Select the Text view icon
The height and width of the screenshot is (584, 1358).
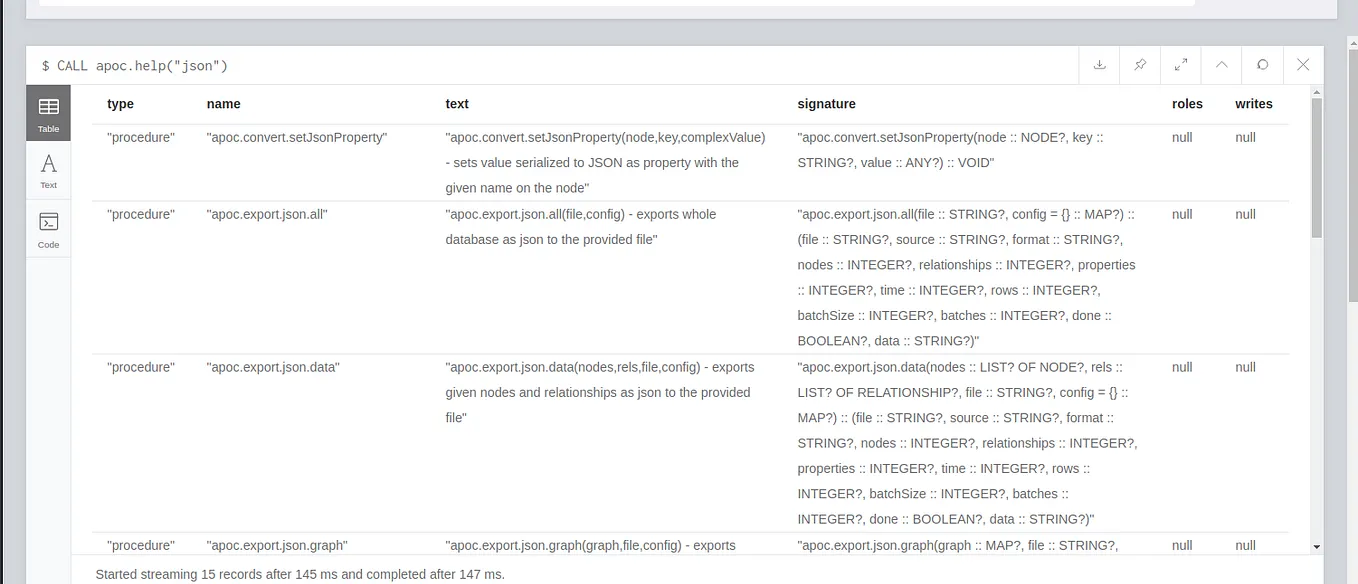[x=48, y=168]
